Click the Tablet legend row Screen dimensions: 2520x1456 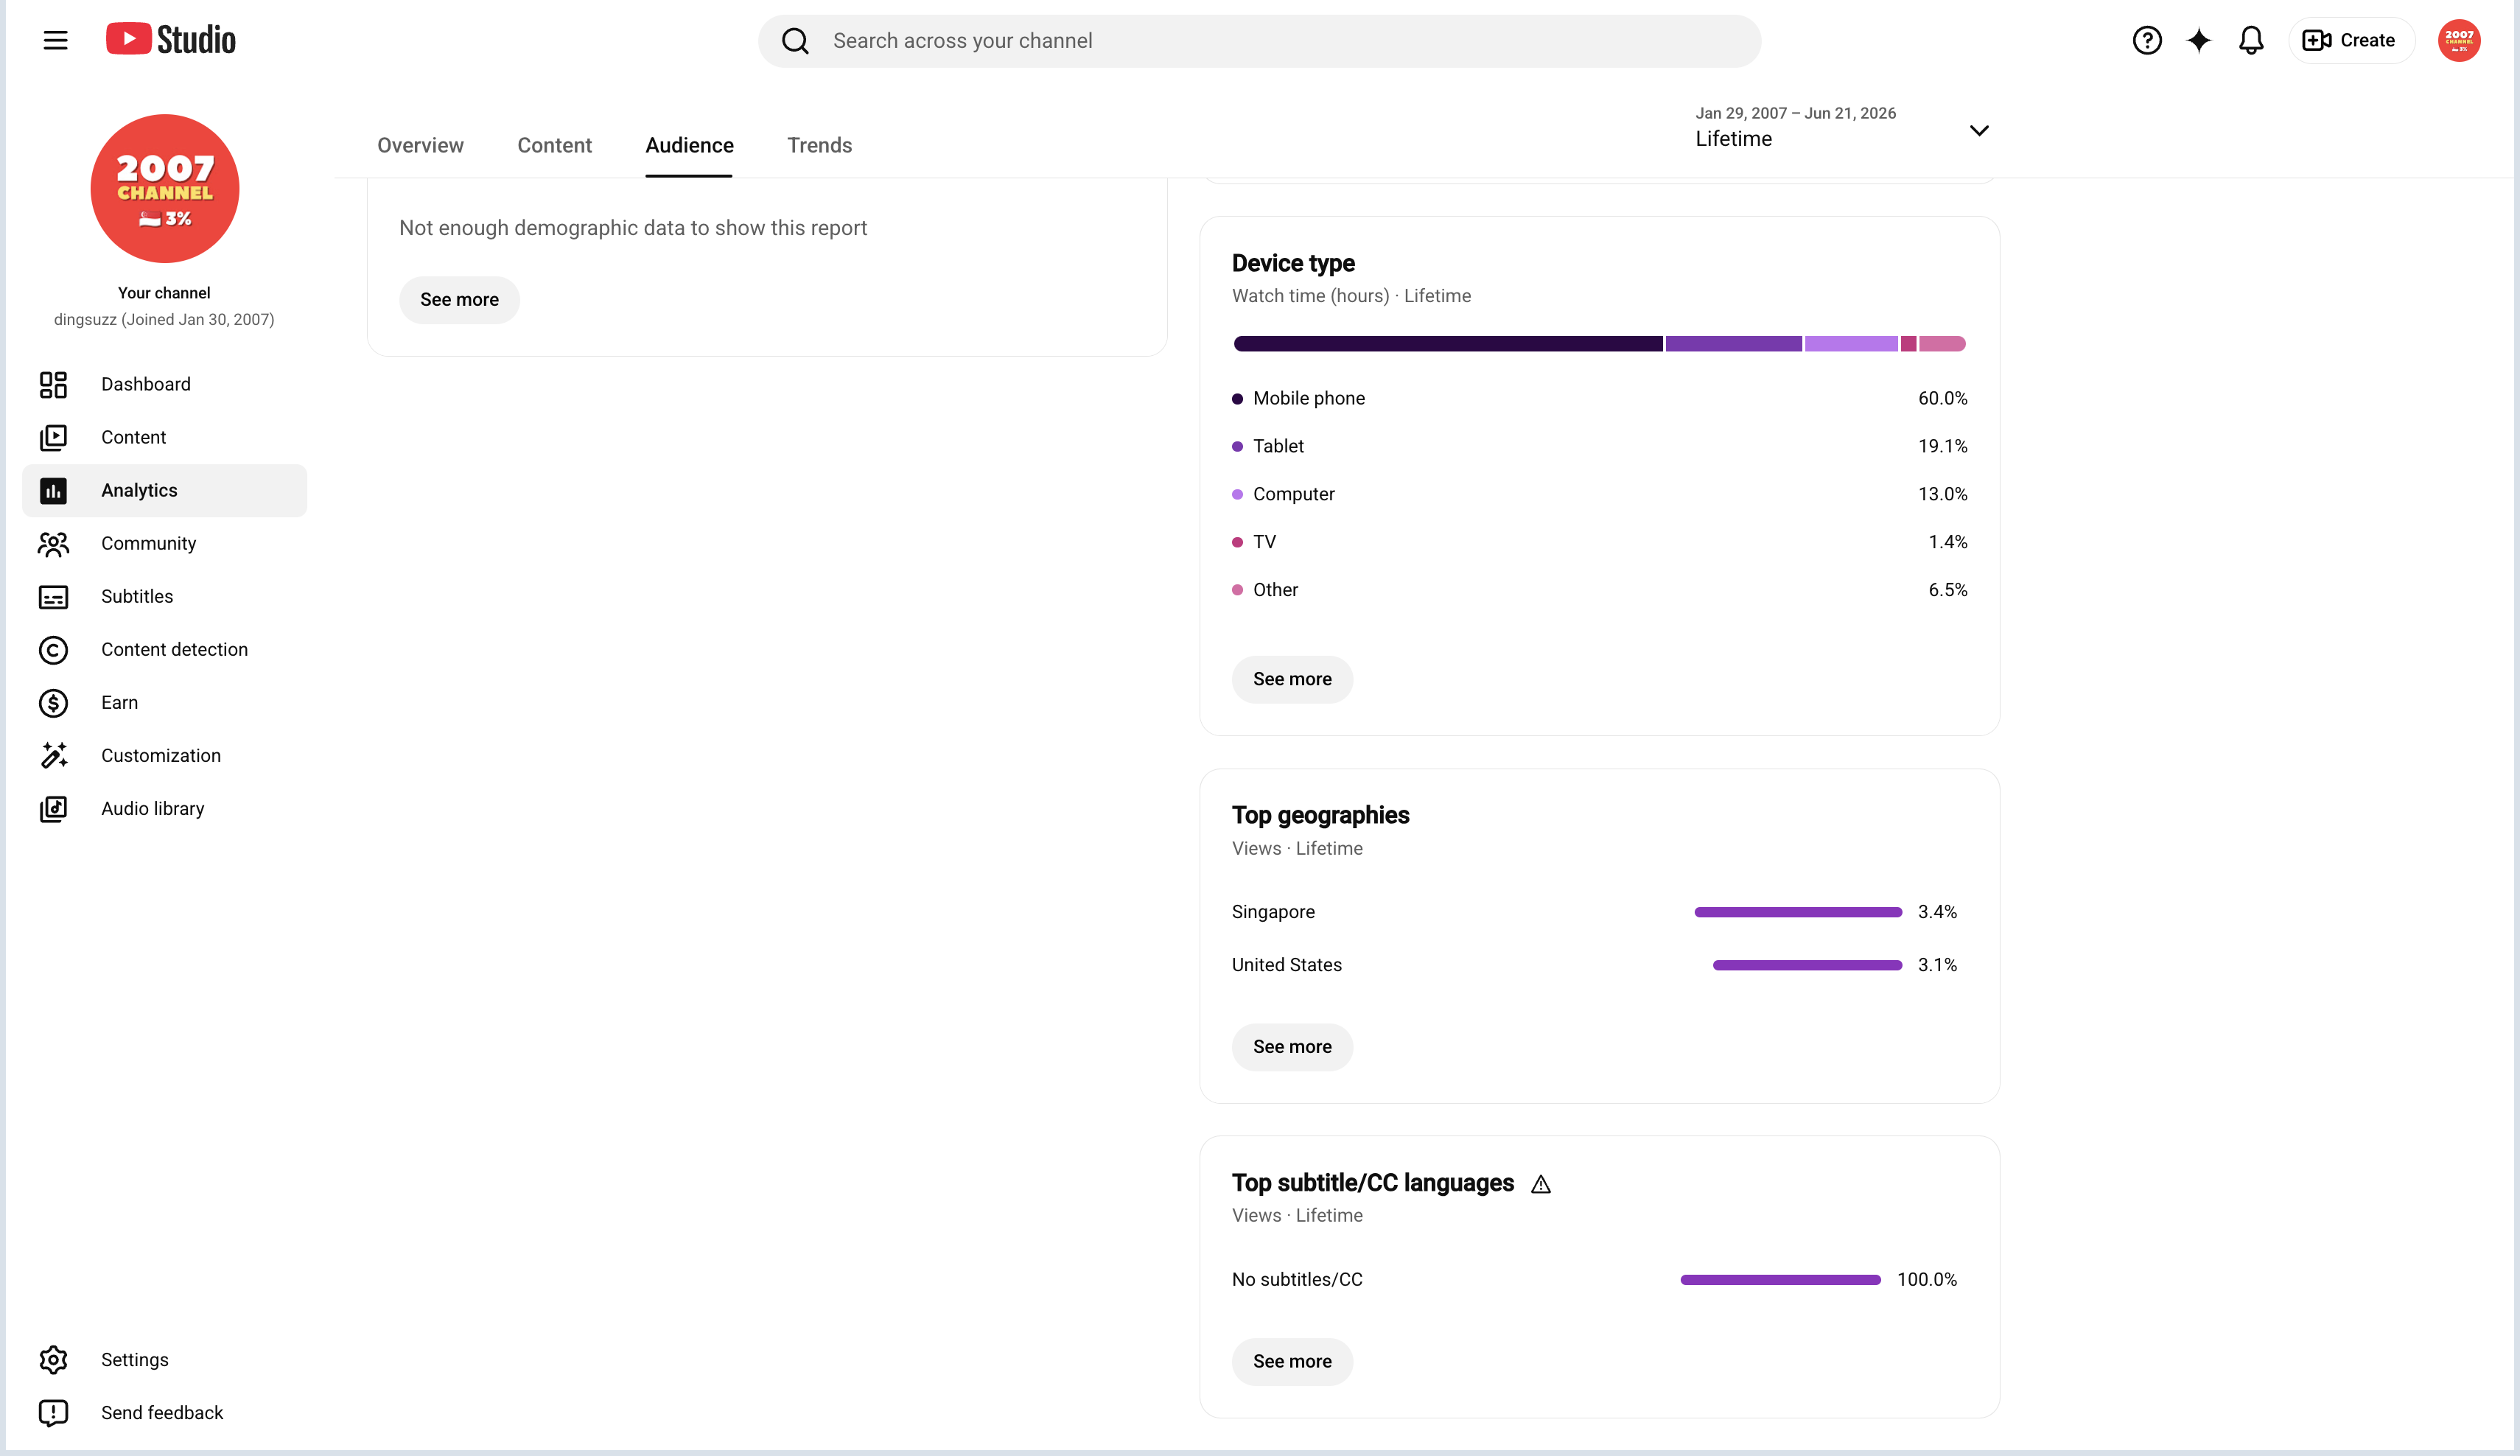click(x=1600, y=447)
